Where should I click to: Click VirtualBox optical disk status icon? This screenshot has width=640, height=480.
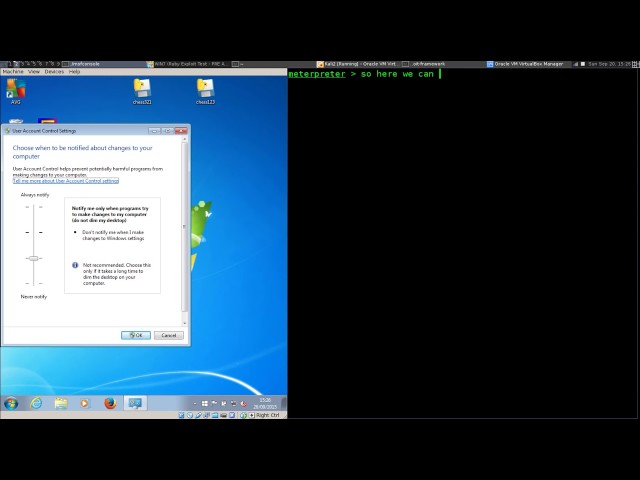coord(190,415)
